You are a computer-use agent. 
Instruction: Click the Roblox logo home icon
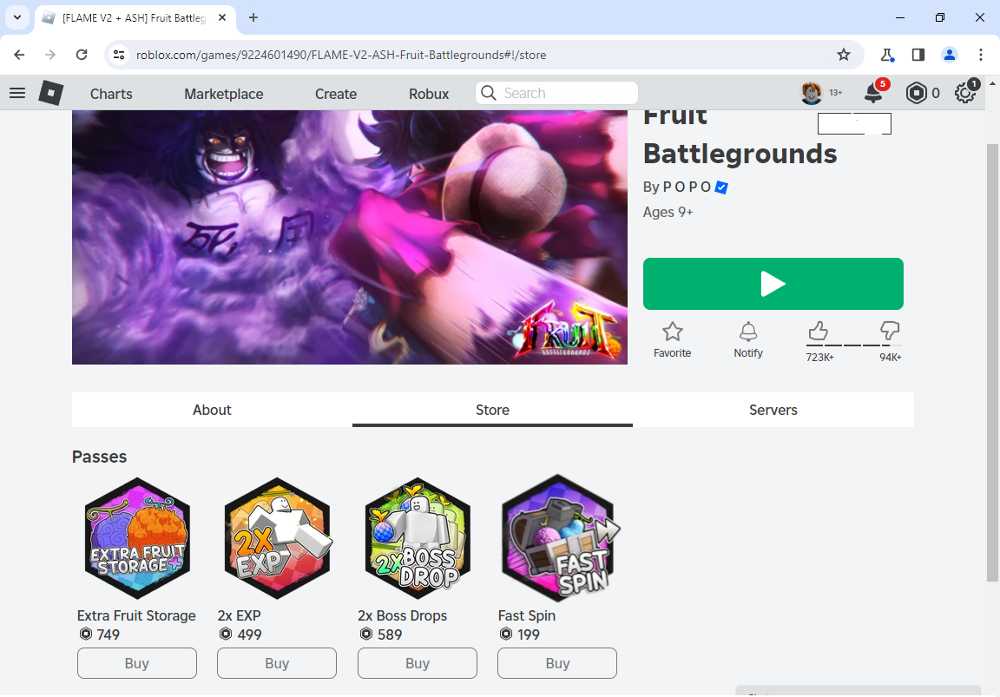pos(51,93)
